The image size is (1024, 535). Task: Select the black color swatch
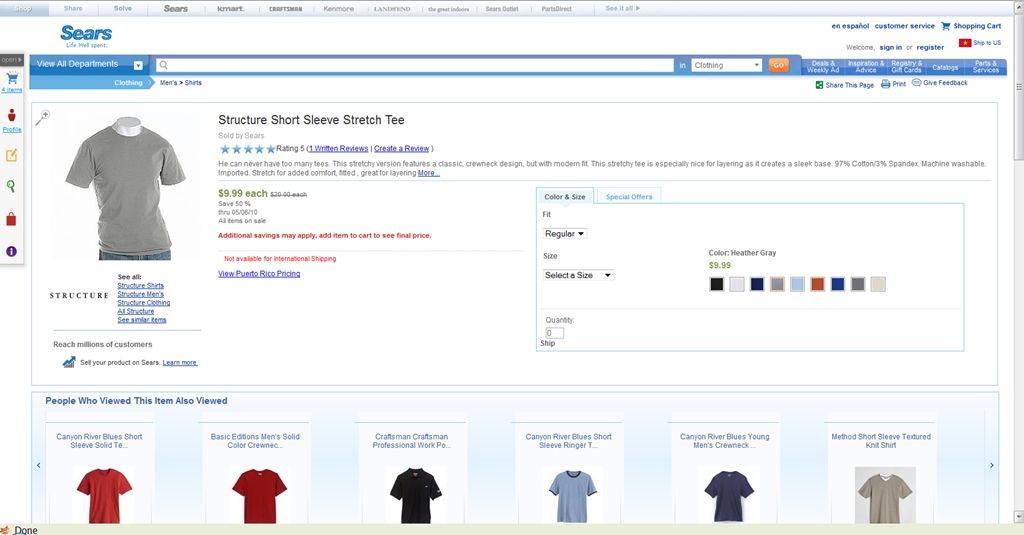tap(716, 284)
